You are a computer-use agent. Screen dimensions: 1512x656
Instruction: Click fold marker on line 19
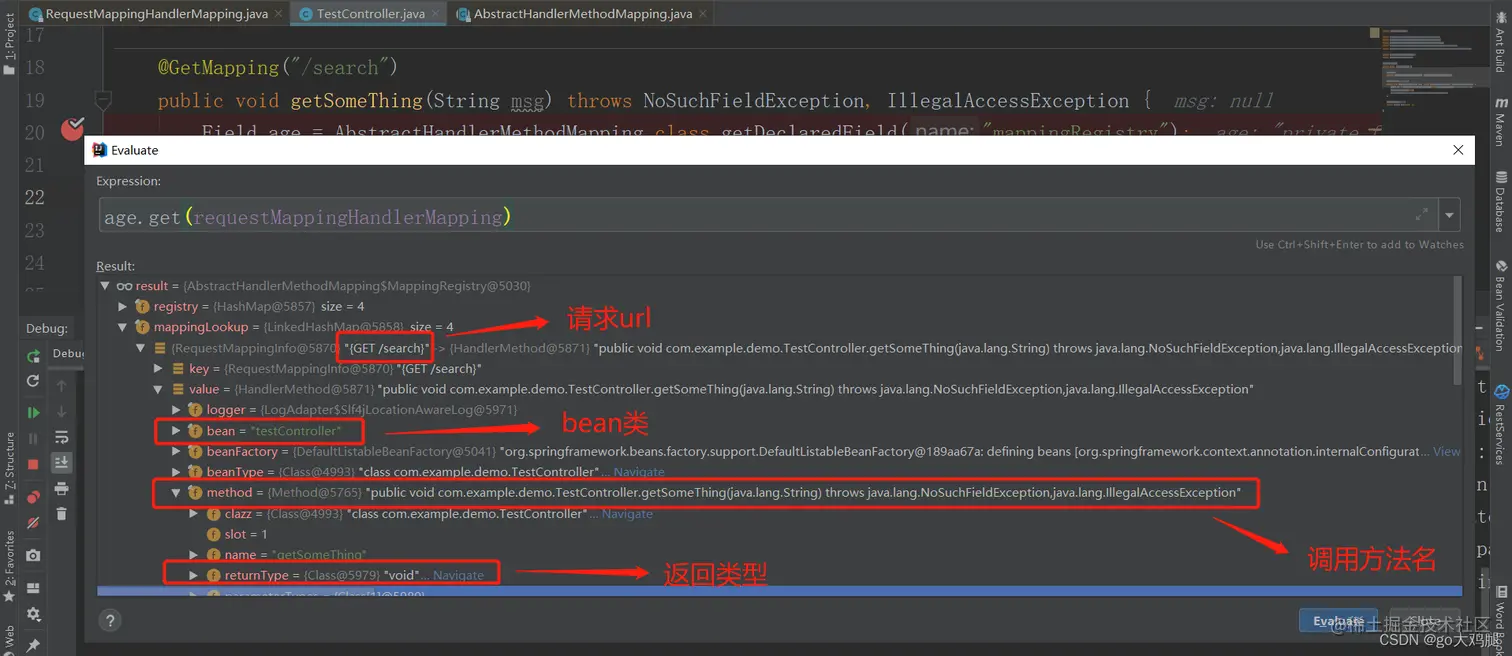[103, 100]
